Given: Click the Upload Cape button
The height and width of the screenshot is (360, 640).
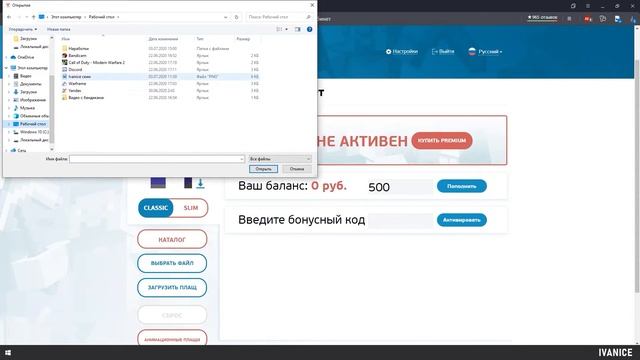Looking at the screenshot, I should tap(172, 287).
